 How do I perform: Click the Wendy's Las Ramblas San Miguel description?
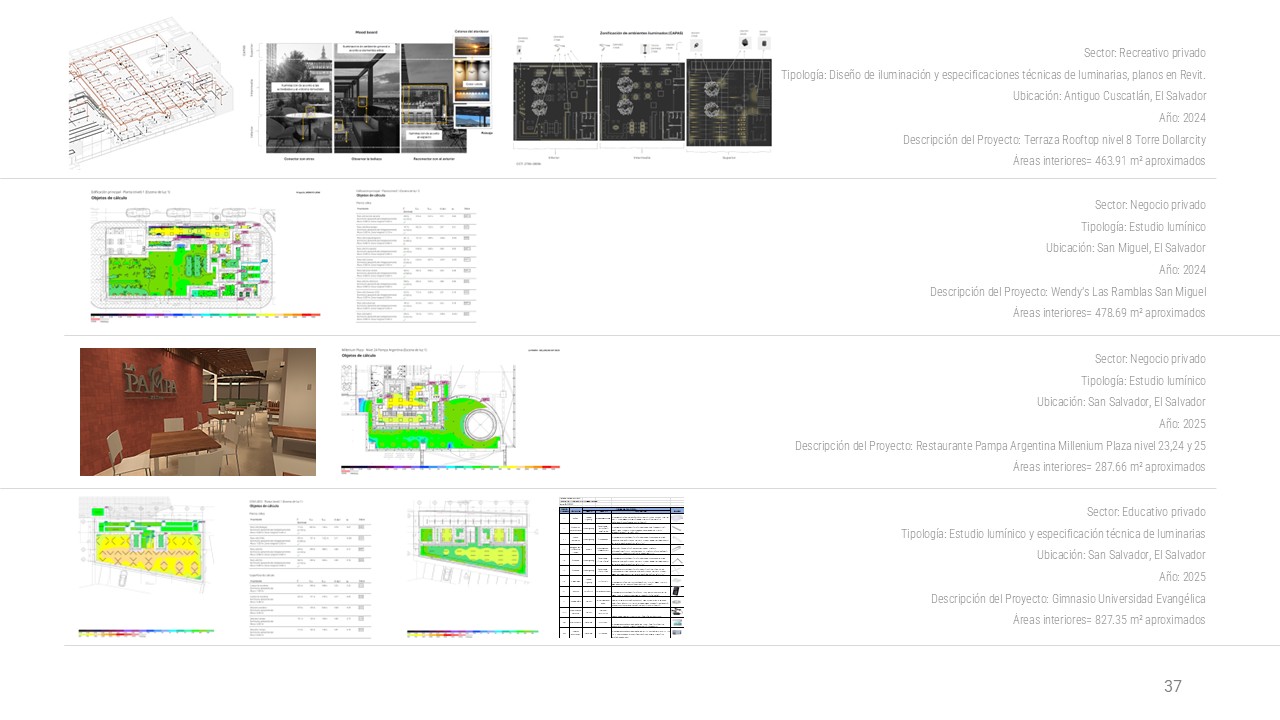pyautogui.click(x=1067, y=292)
